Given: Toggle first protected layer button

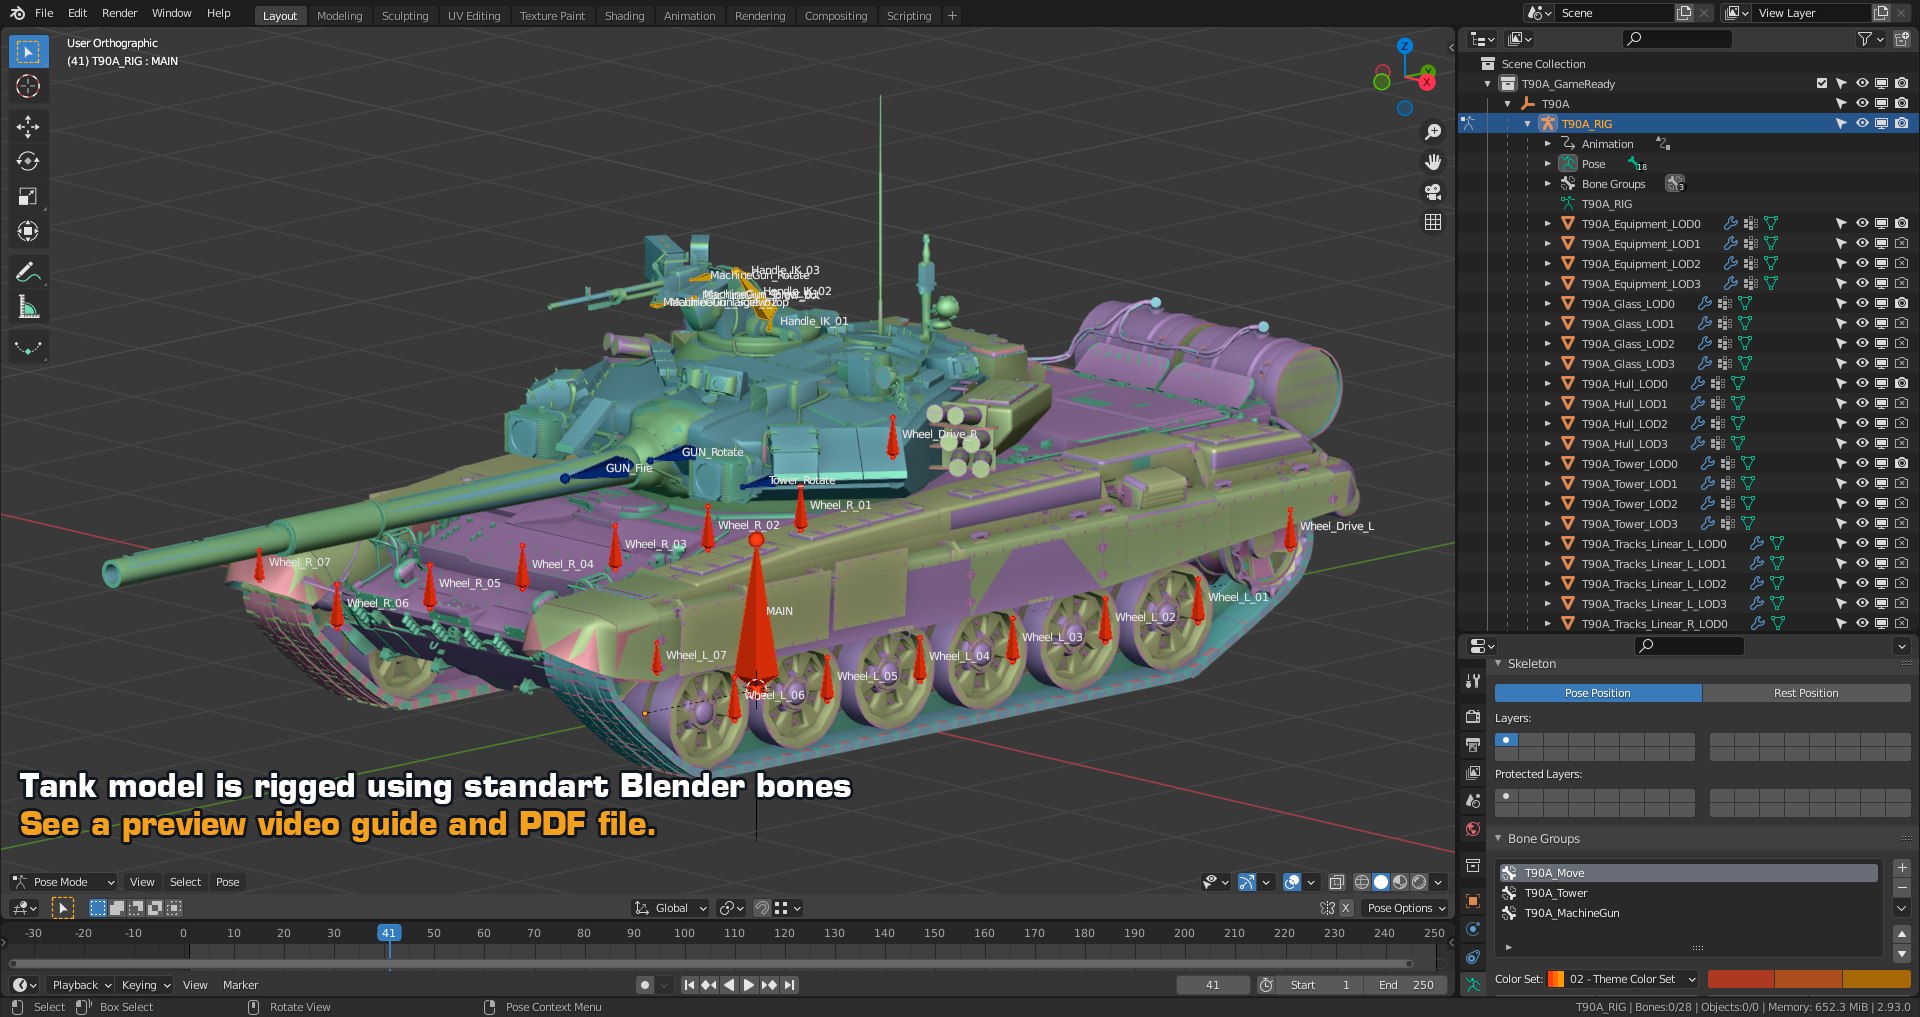Looking at the screenshot, I should tap(1506, 796).
